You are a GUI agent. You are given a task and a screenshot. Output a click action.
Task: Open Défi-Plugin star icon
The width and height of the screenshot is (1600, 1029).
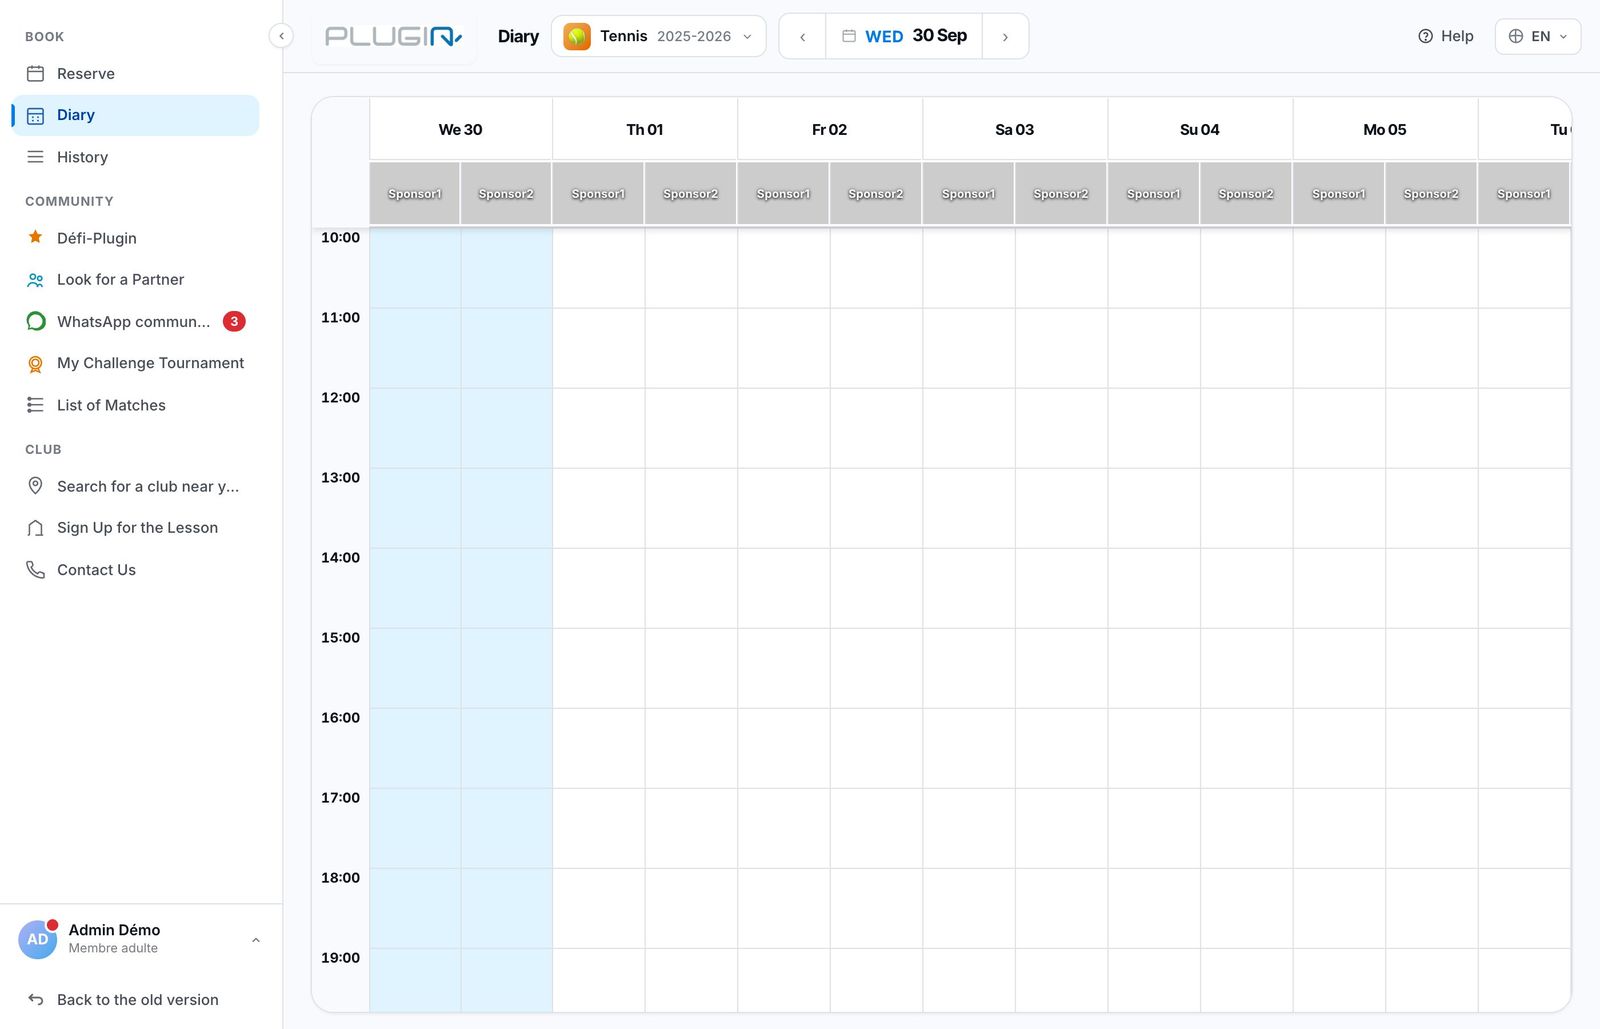35,238
